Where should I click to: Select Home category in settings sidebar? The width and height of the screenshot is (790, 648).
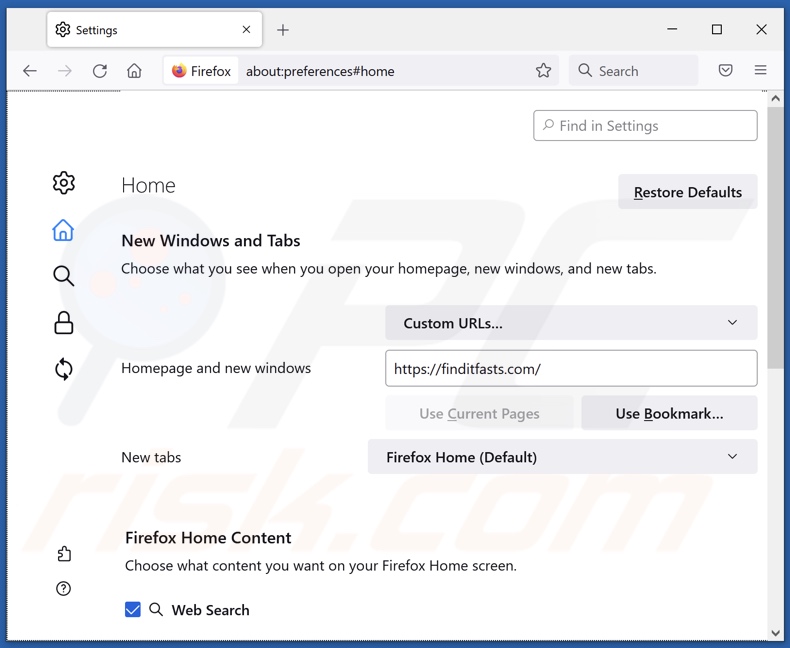tap(63, 230)
